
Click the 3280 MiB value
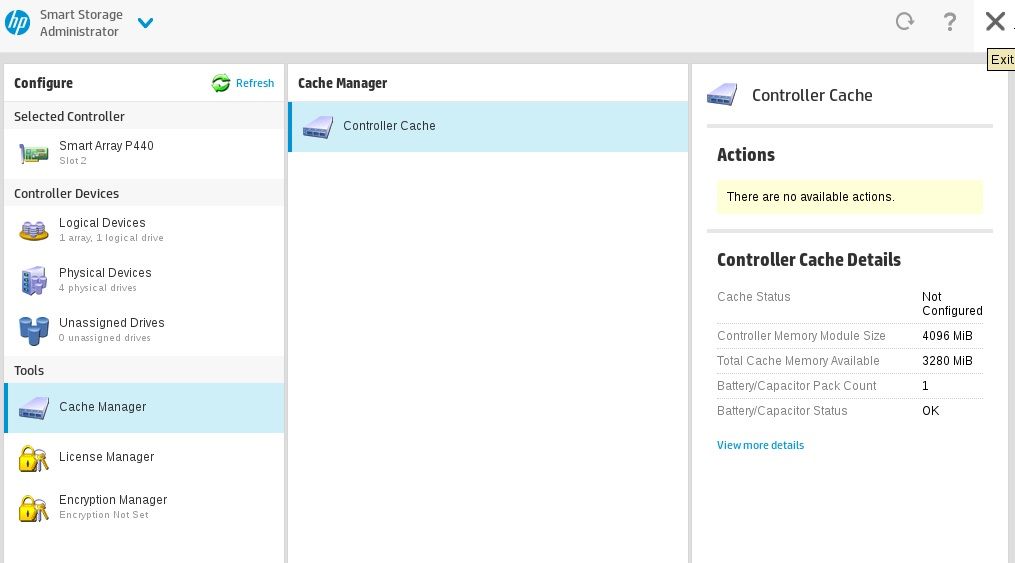[947, 360]
